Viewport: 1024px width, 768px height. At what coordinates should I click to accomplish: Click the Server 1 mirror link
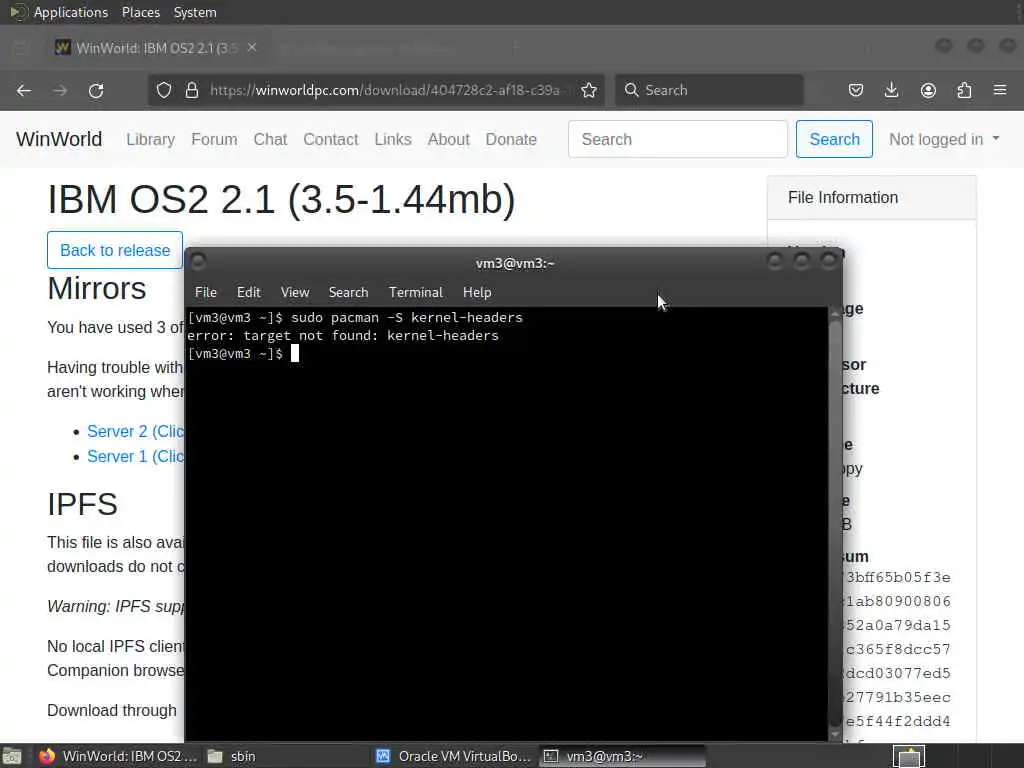click(135, 456)
